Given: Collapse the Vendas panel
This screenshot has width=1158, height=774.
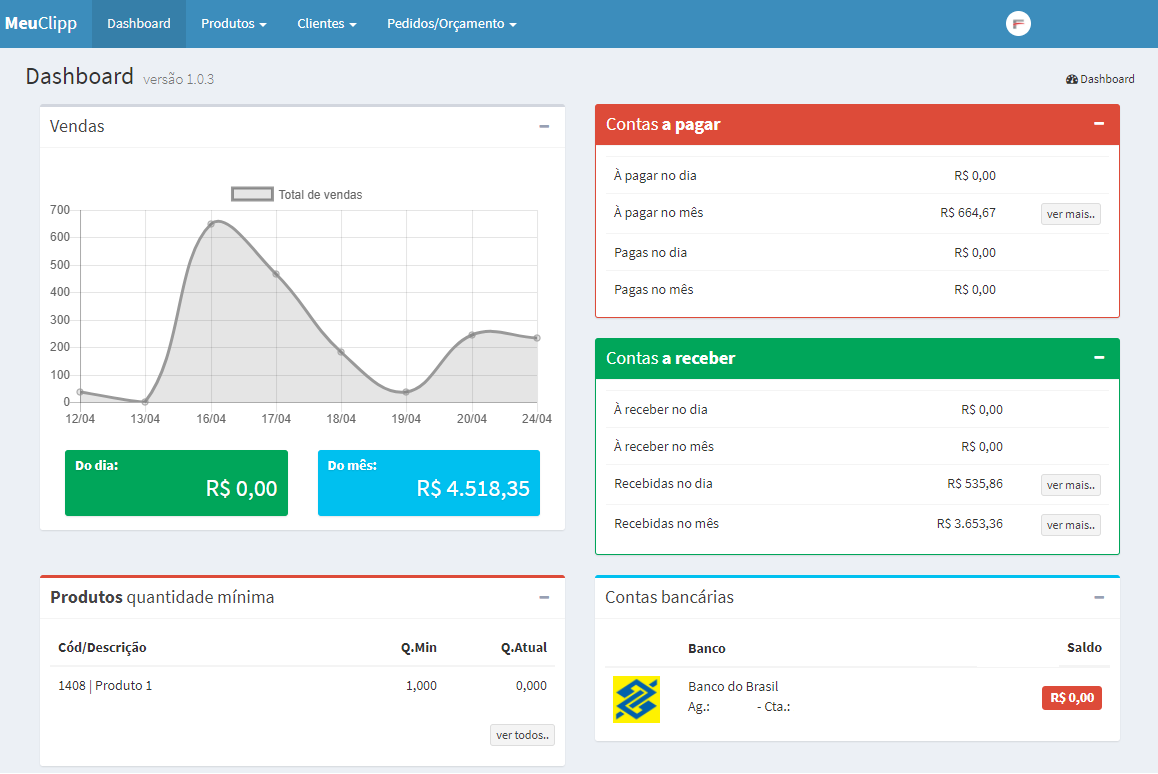Looking at the screenshot, I should point(544,127).
